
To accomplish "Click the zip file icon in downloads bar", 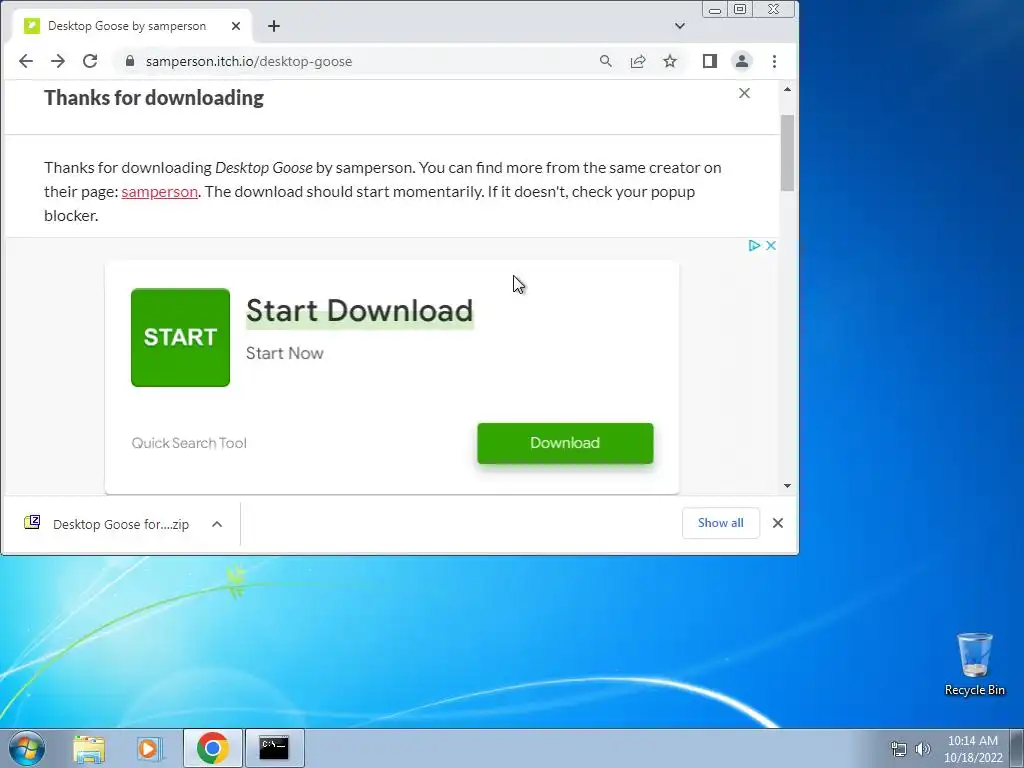I will point(32,522).
